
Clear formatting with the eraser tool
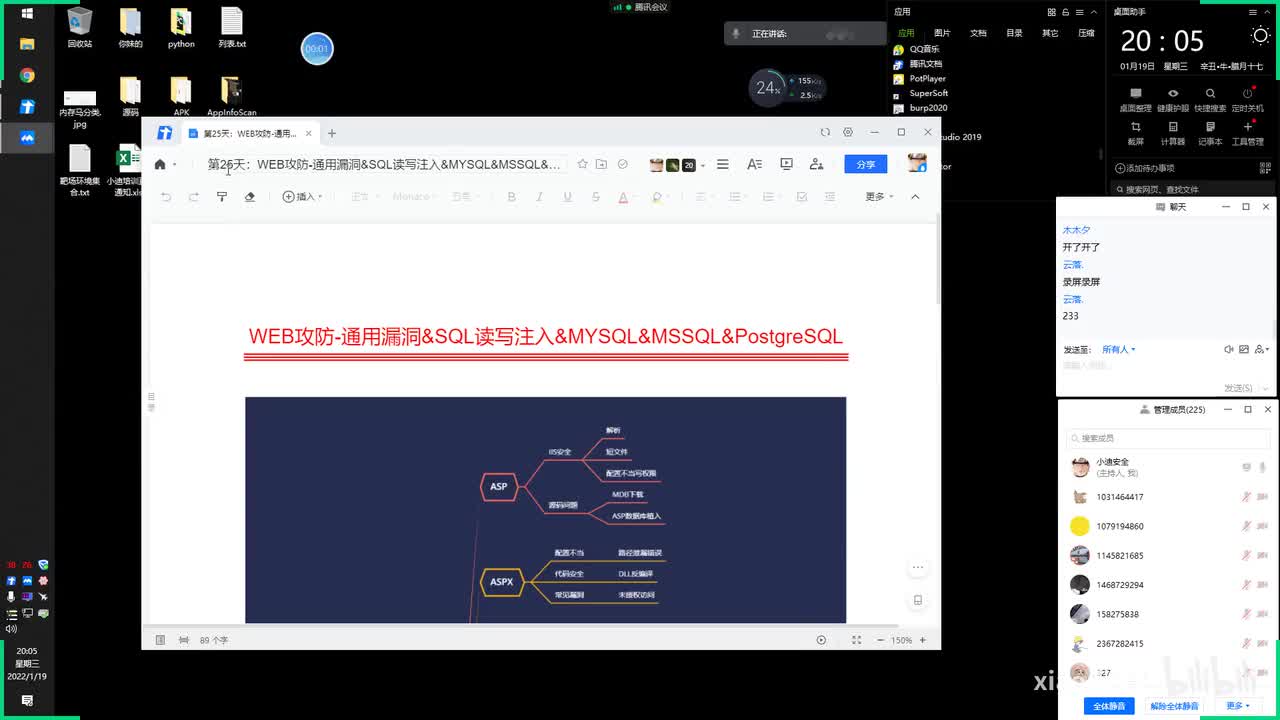[x=250, y=197]
